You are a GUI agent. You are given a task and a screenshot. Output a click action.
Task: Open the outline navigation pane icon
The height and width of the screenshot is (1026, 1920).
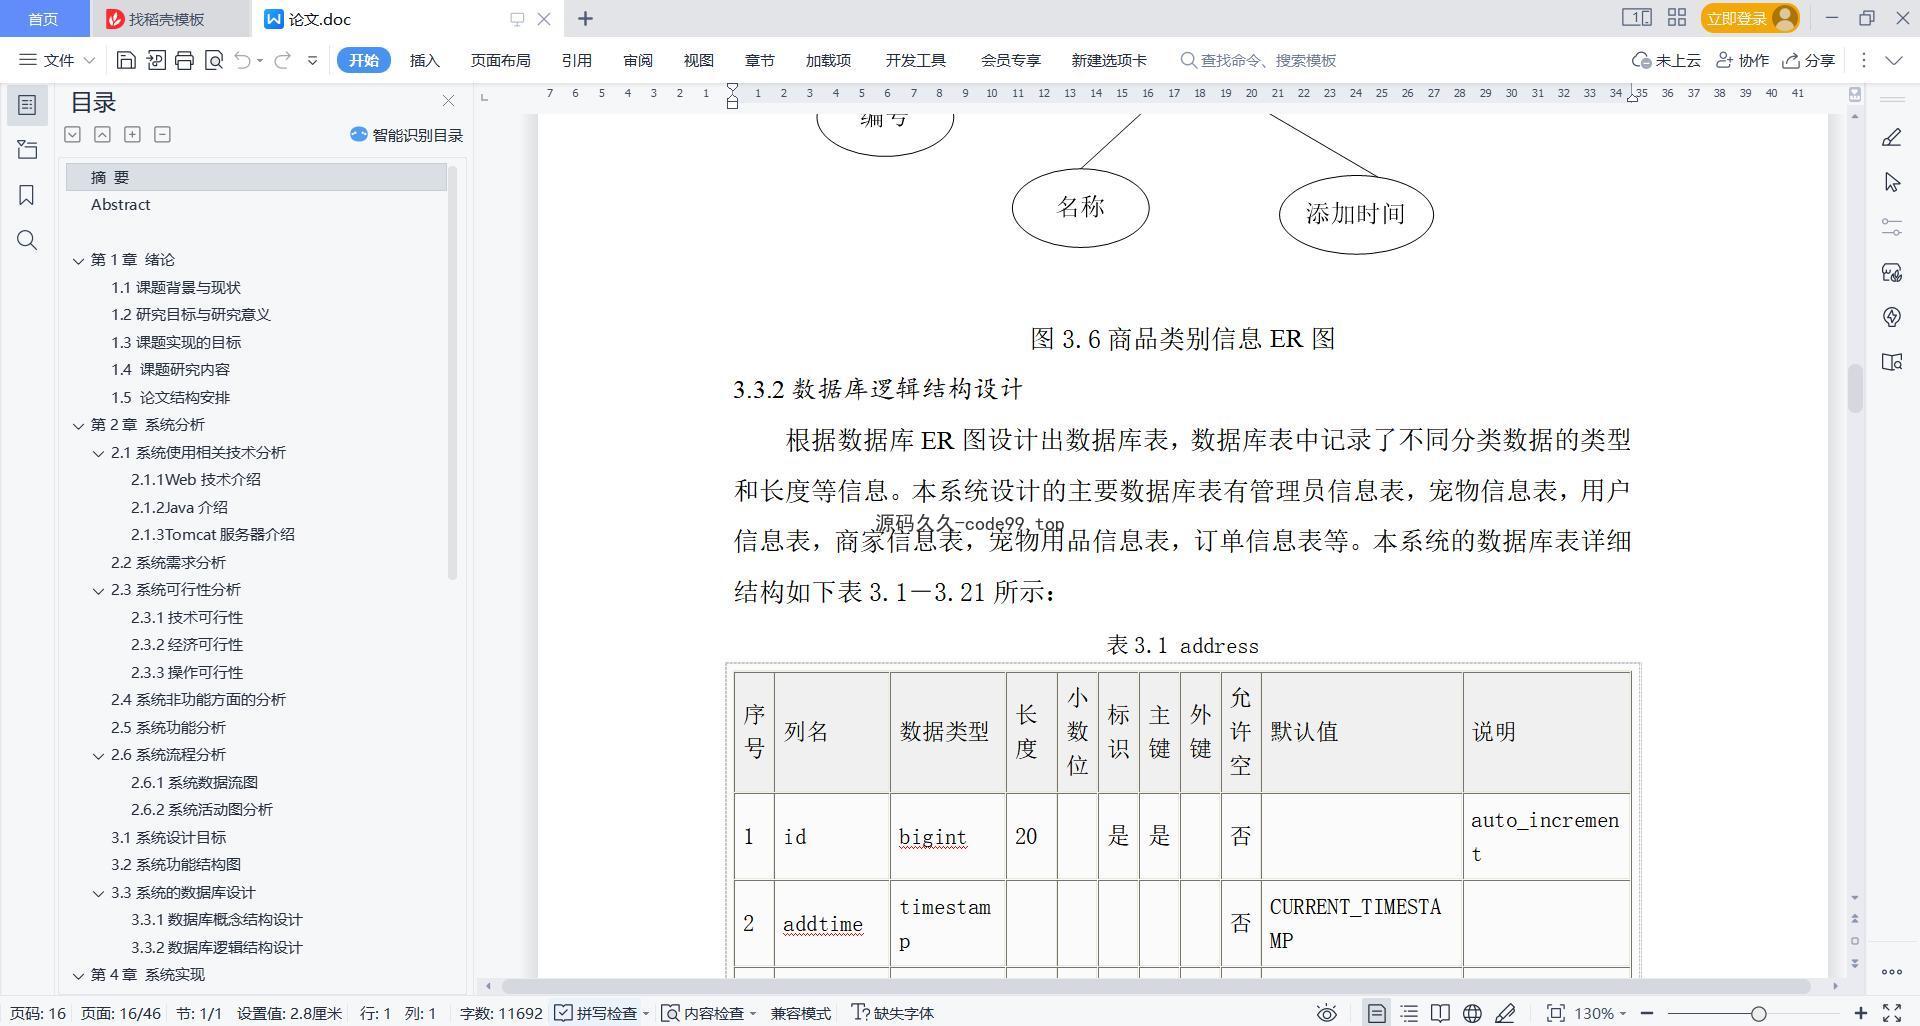[27, 104]
